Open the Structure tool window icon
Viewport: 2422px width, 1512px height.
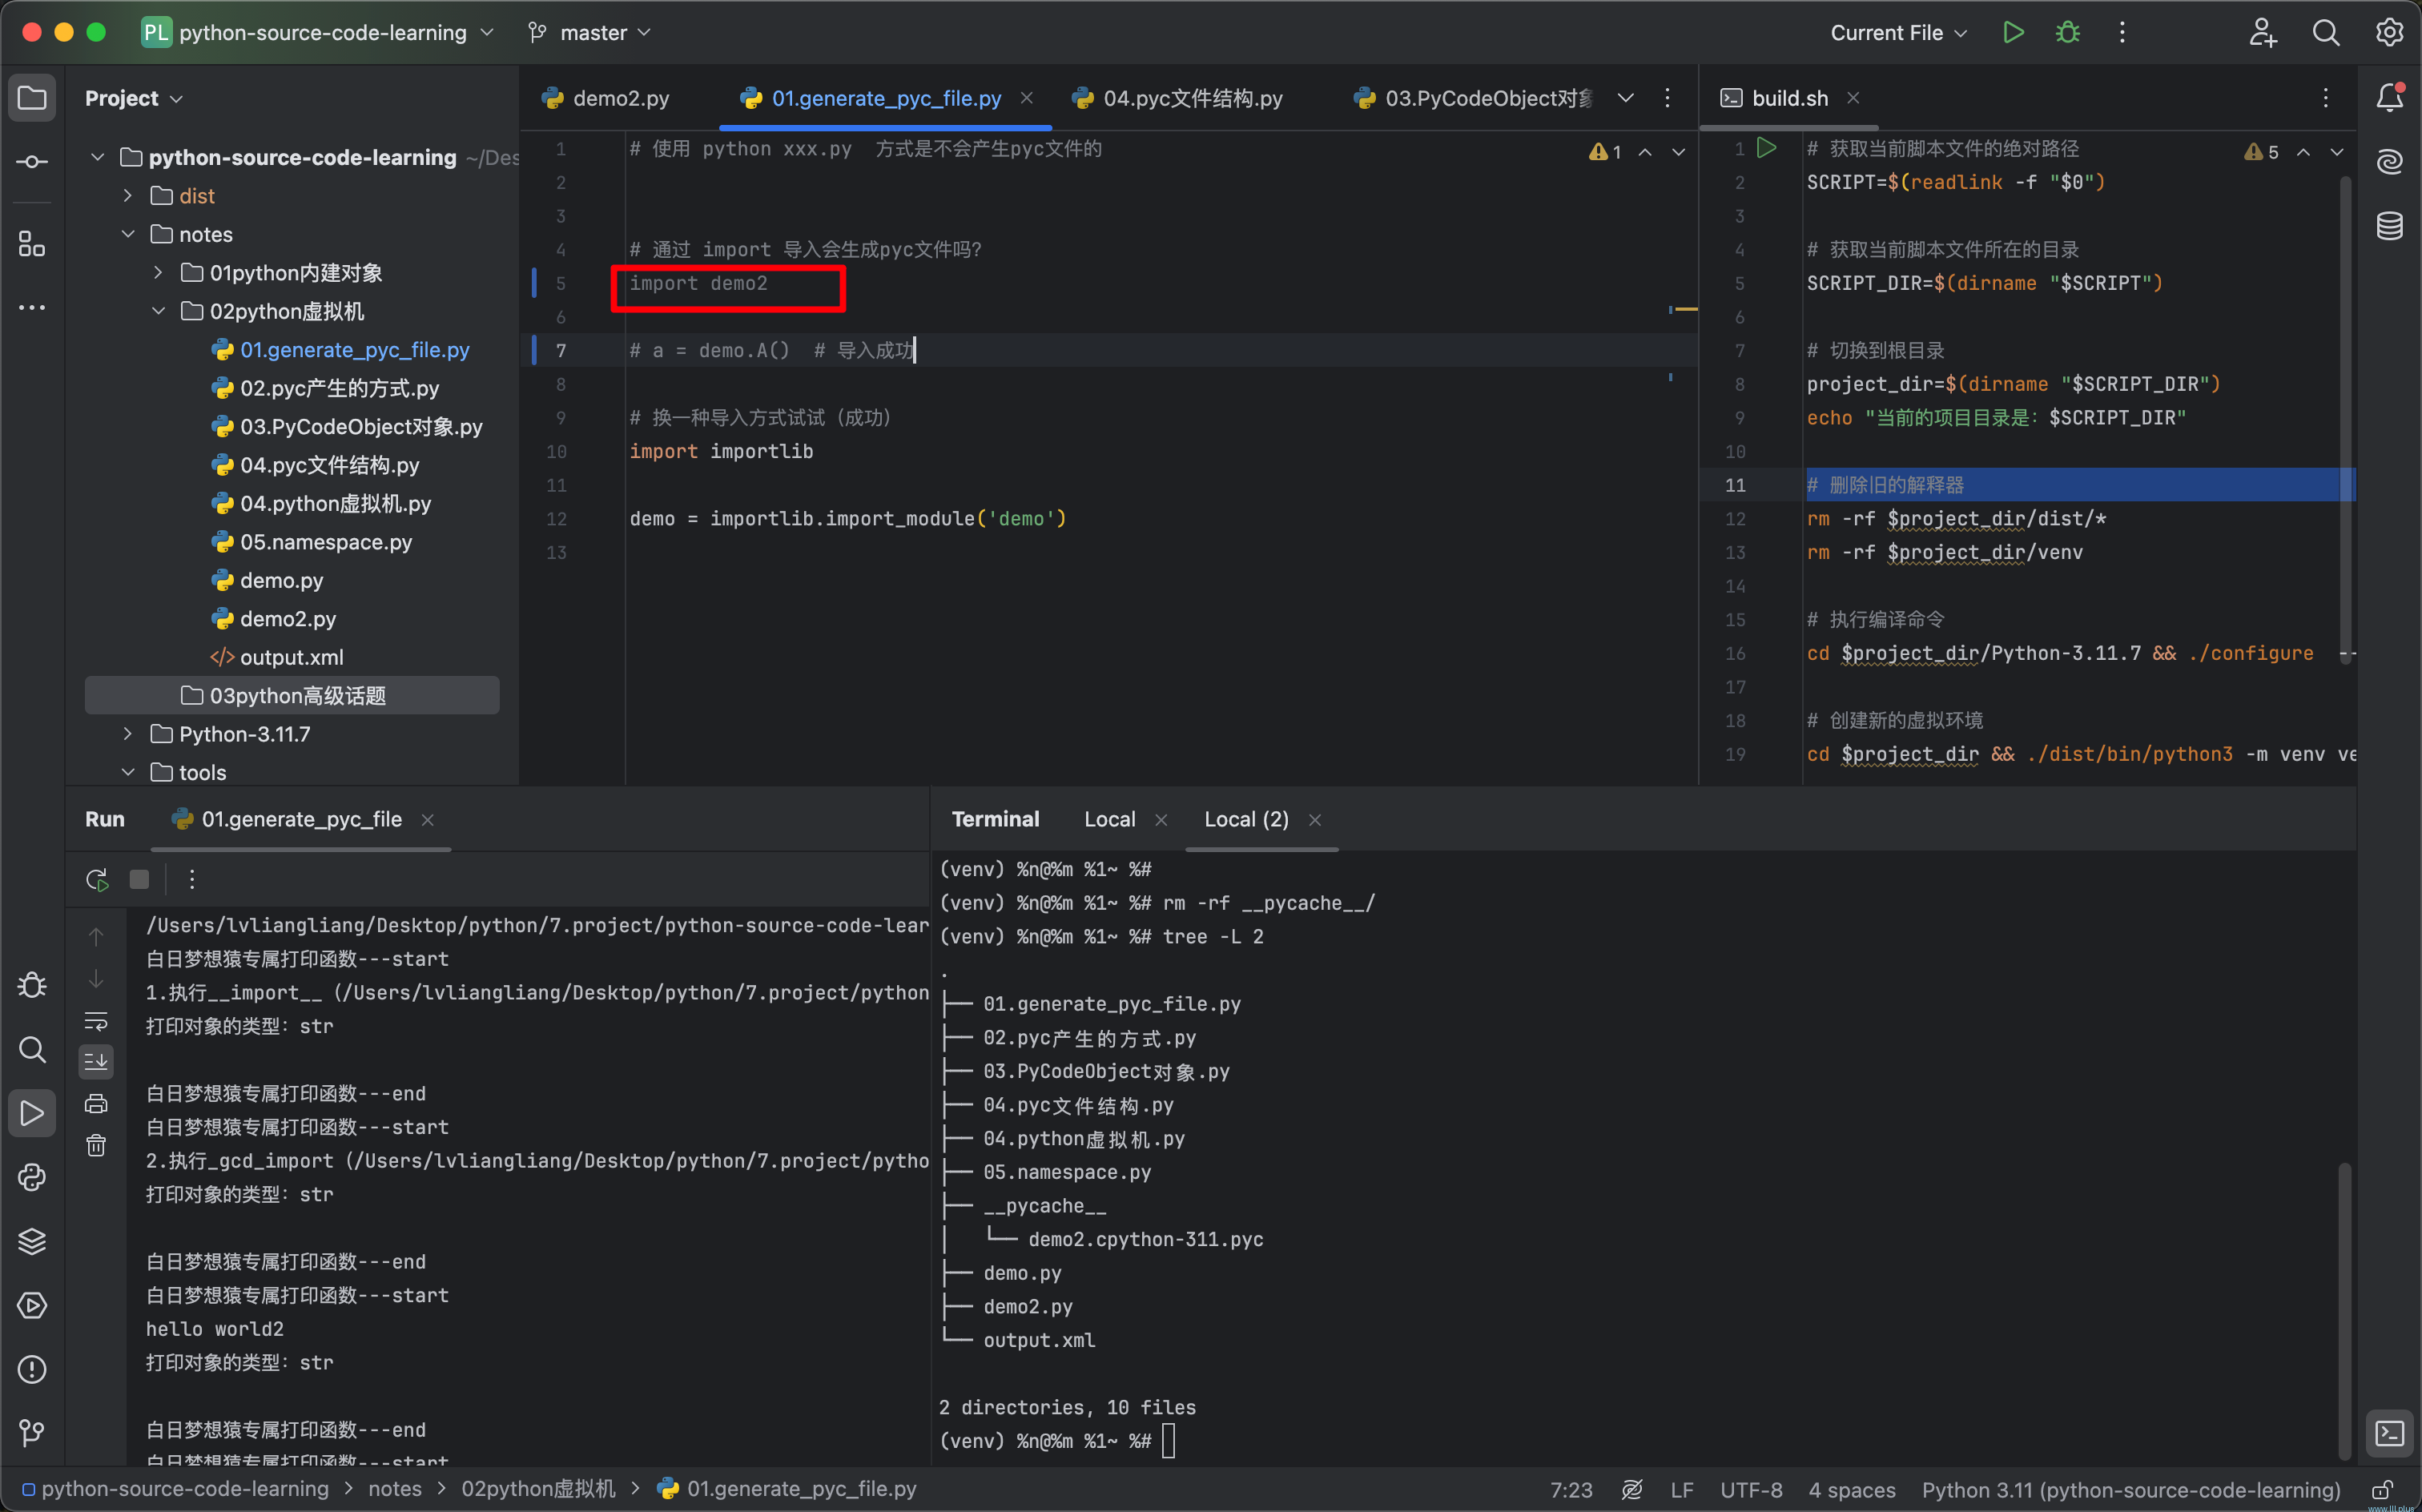coord(32,244)
